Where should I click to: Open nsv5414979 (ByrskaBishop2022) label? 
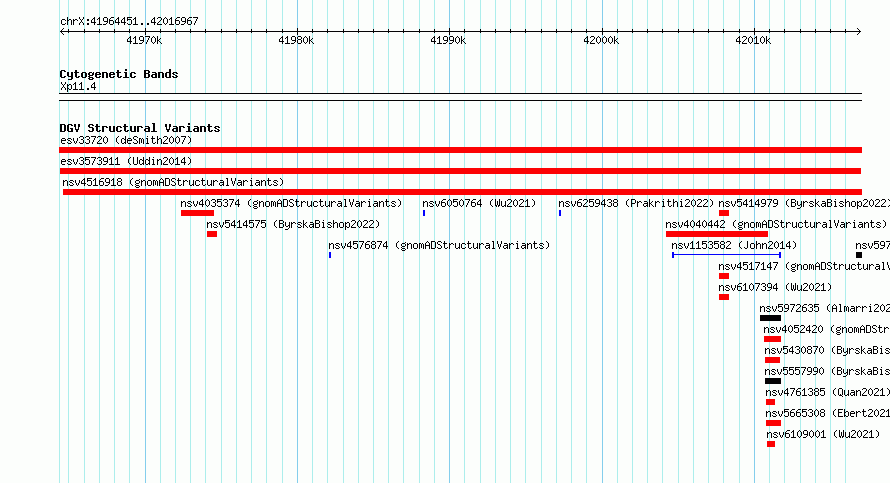[x=804, y=203]
